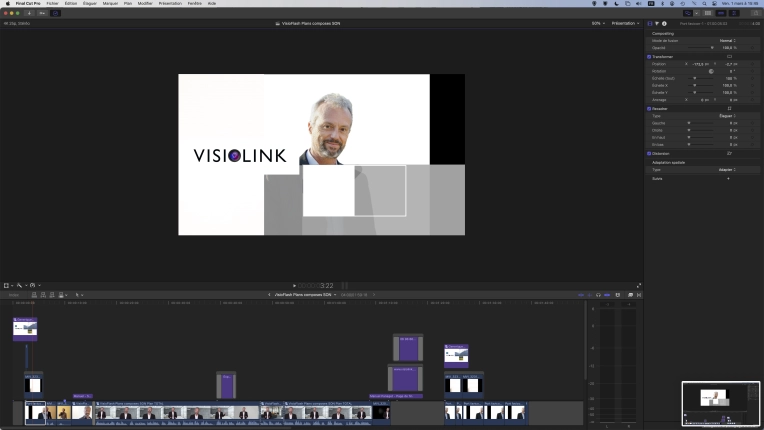Click the Rogner crop on-screen icon

pos(729,109)
